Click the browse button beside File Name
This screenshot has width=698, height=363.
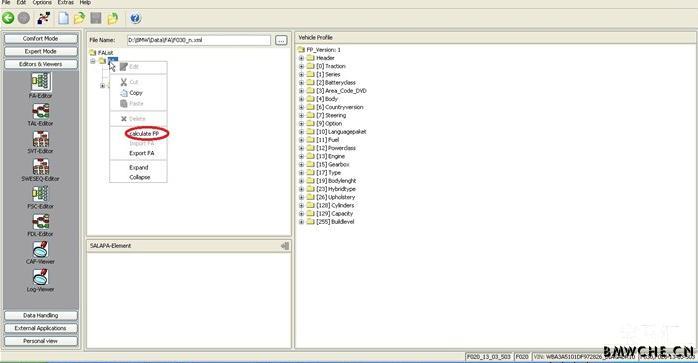(x=281, y=40)
